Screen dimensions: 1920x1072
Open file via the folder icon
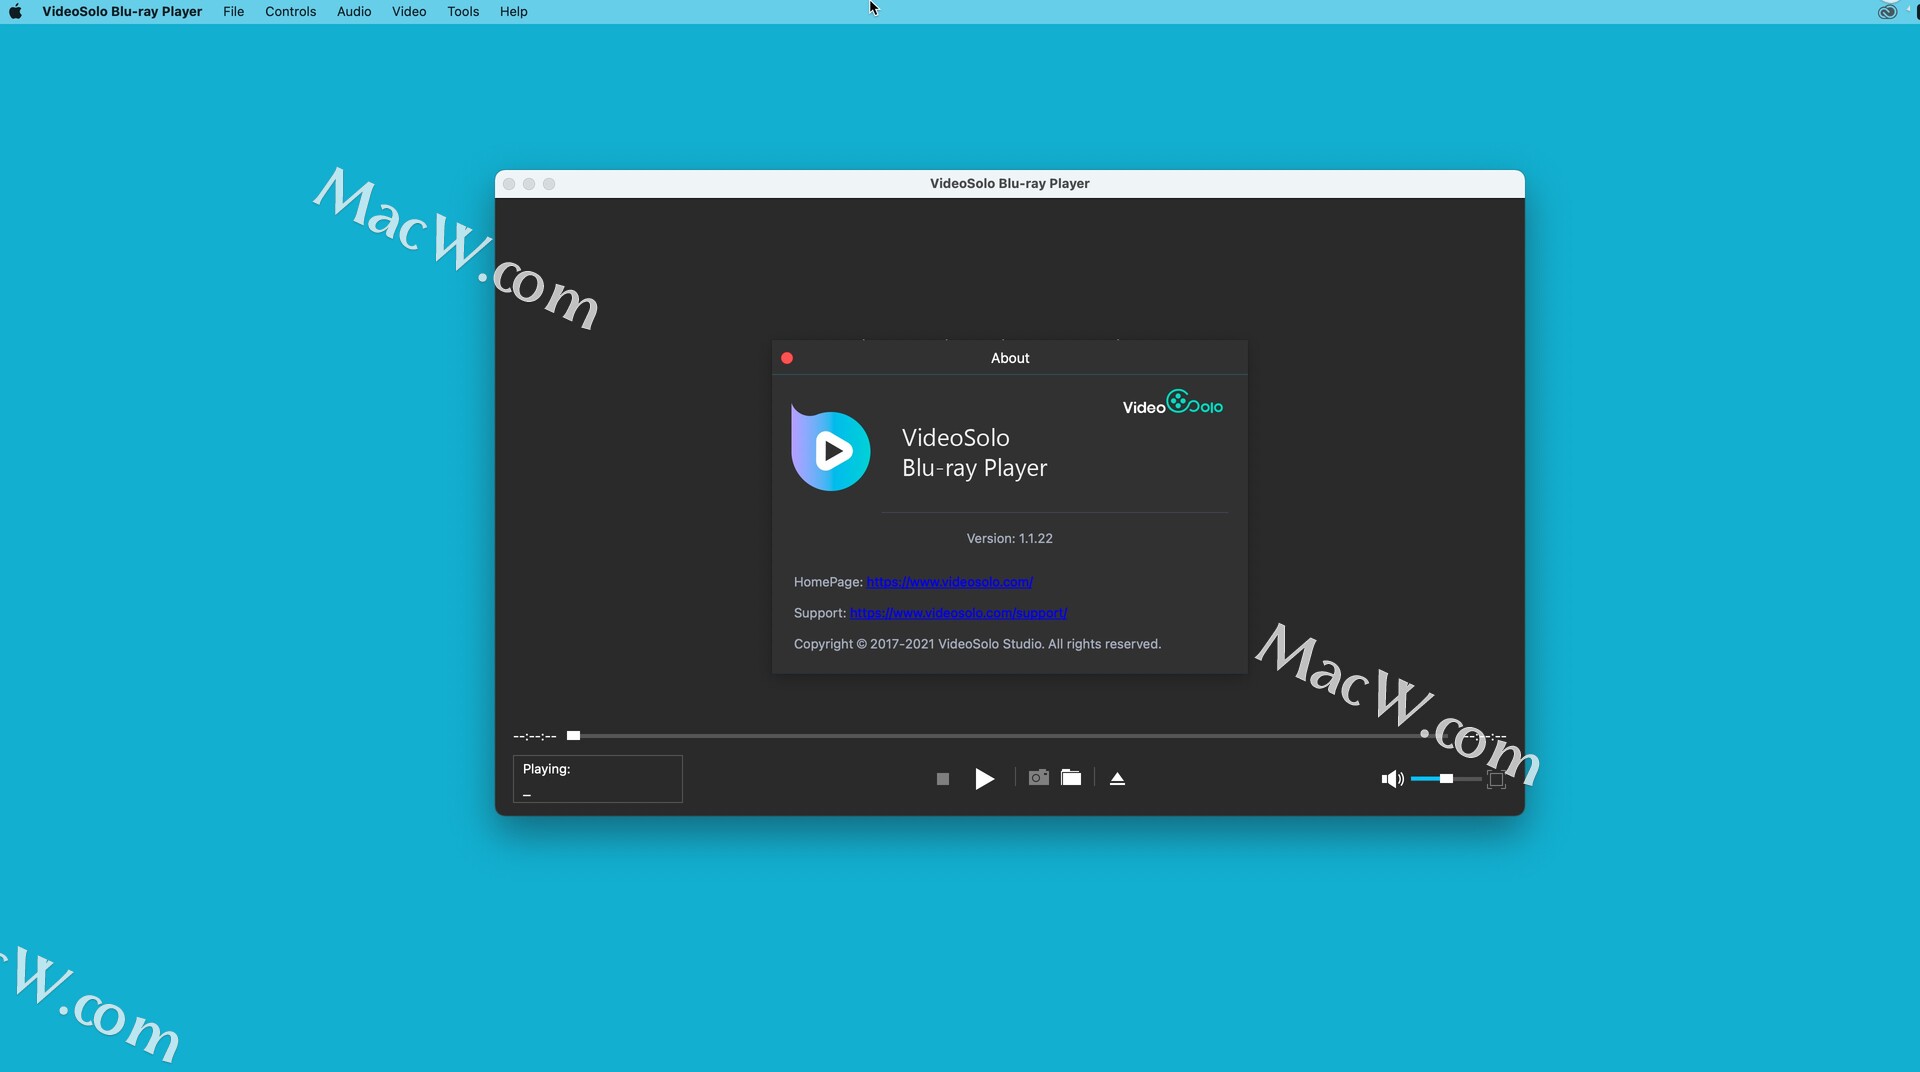point(1071,778)
